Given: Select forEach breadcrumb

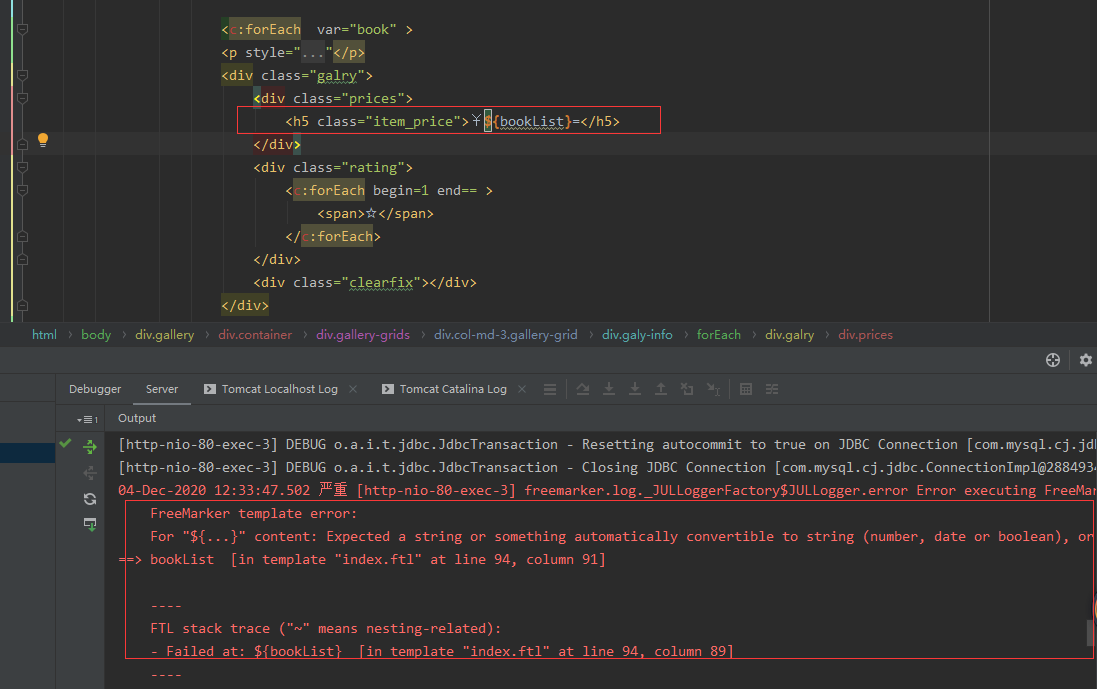Looking at the screenshot, I should [x=719, y=334].
